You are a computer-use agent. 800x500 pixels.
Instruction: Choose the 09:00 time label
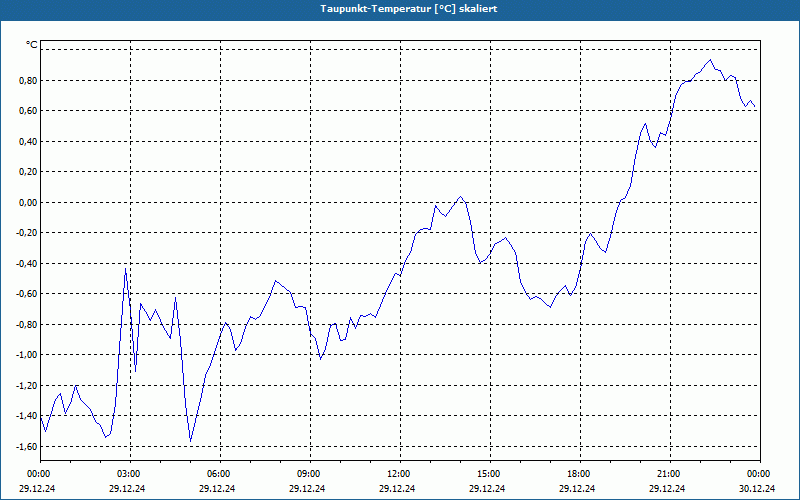pyautogui.click(x=310, y=474)
